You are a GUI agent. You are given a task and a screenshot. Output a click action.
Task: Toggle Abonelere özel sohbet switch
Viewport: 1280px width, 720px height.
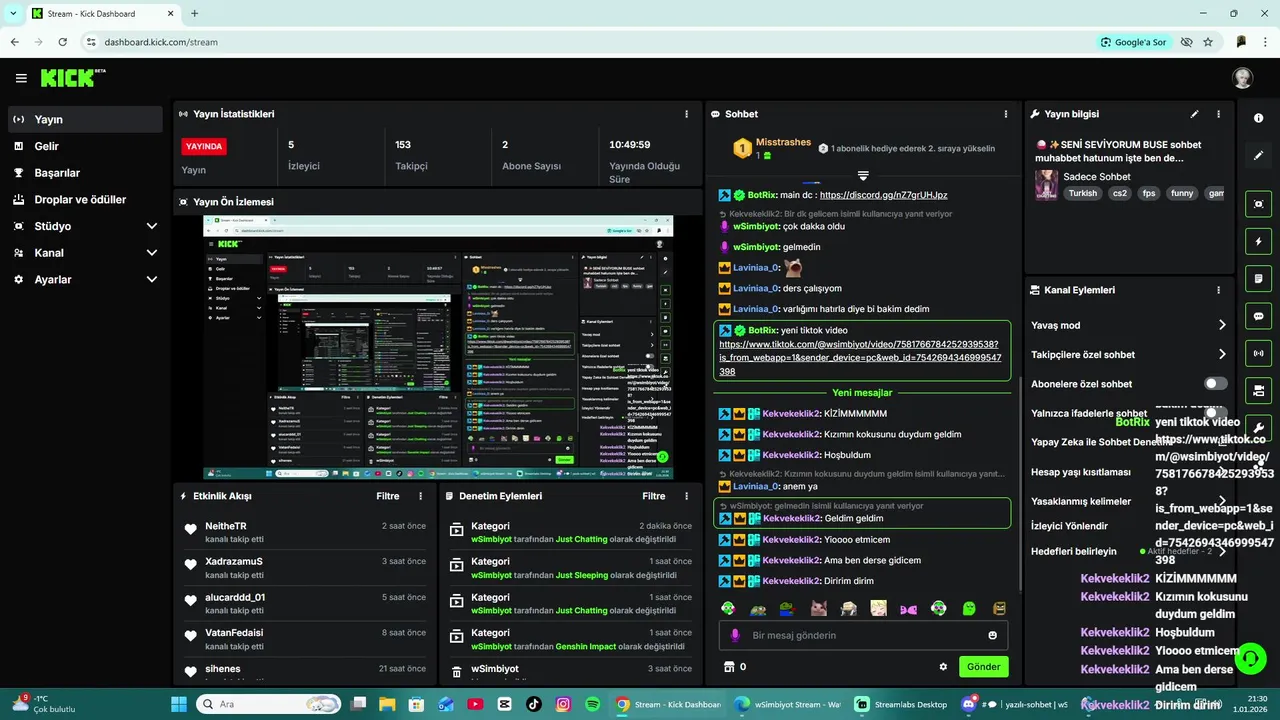pos(1215,384)
